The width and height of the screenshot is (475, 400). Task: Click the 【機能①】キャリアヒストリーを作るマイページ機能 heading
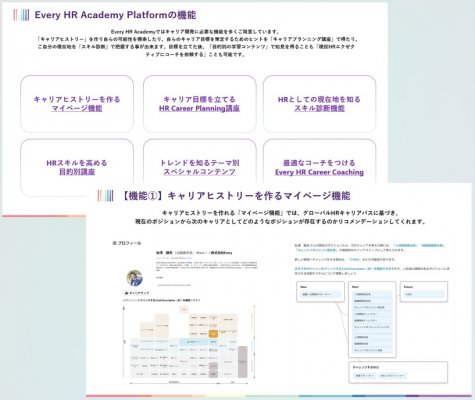[235, 196]
